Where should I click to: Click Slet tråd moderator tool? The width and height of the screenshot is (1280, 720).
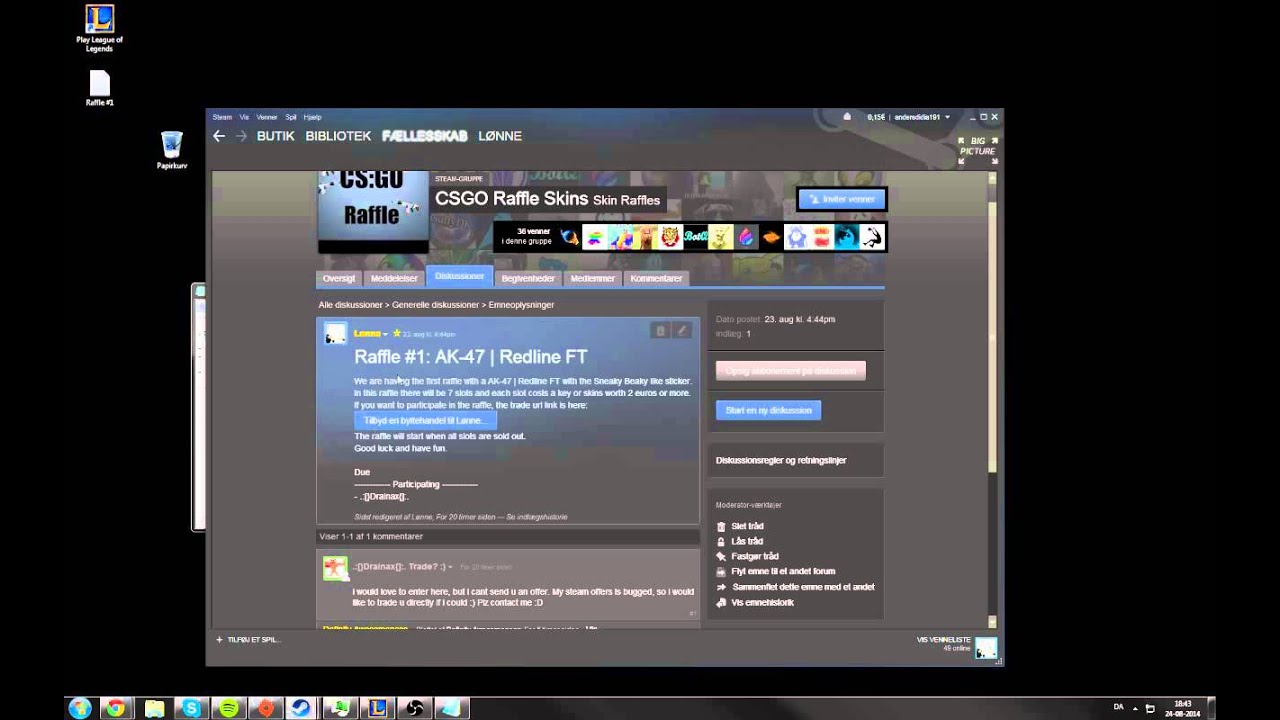click(x=740, y=526)
